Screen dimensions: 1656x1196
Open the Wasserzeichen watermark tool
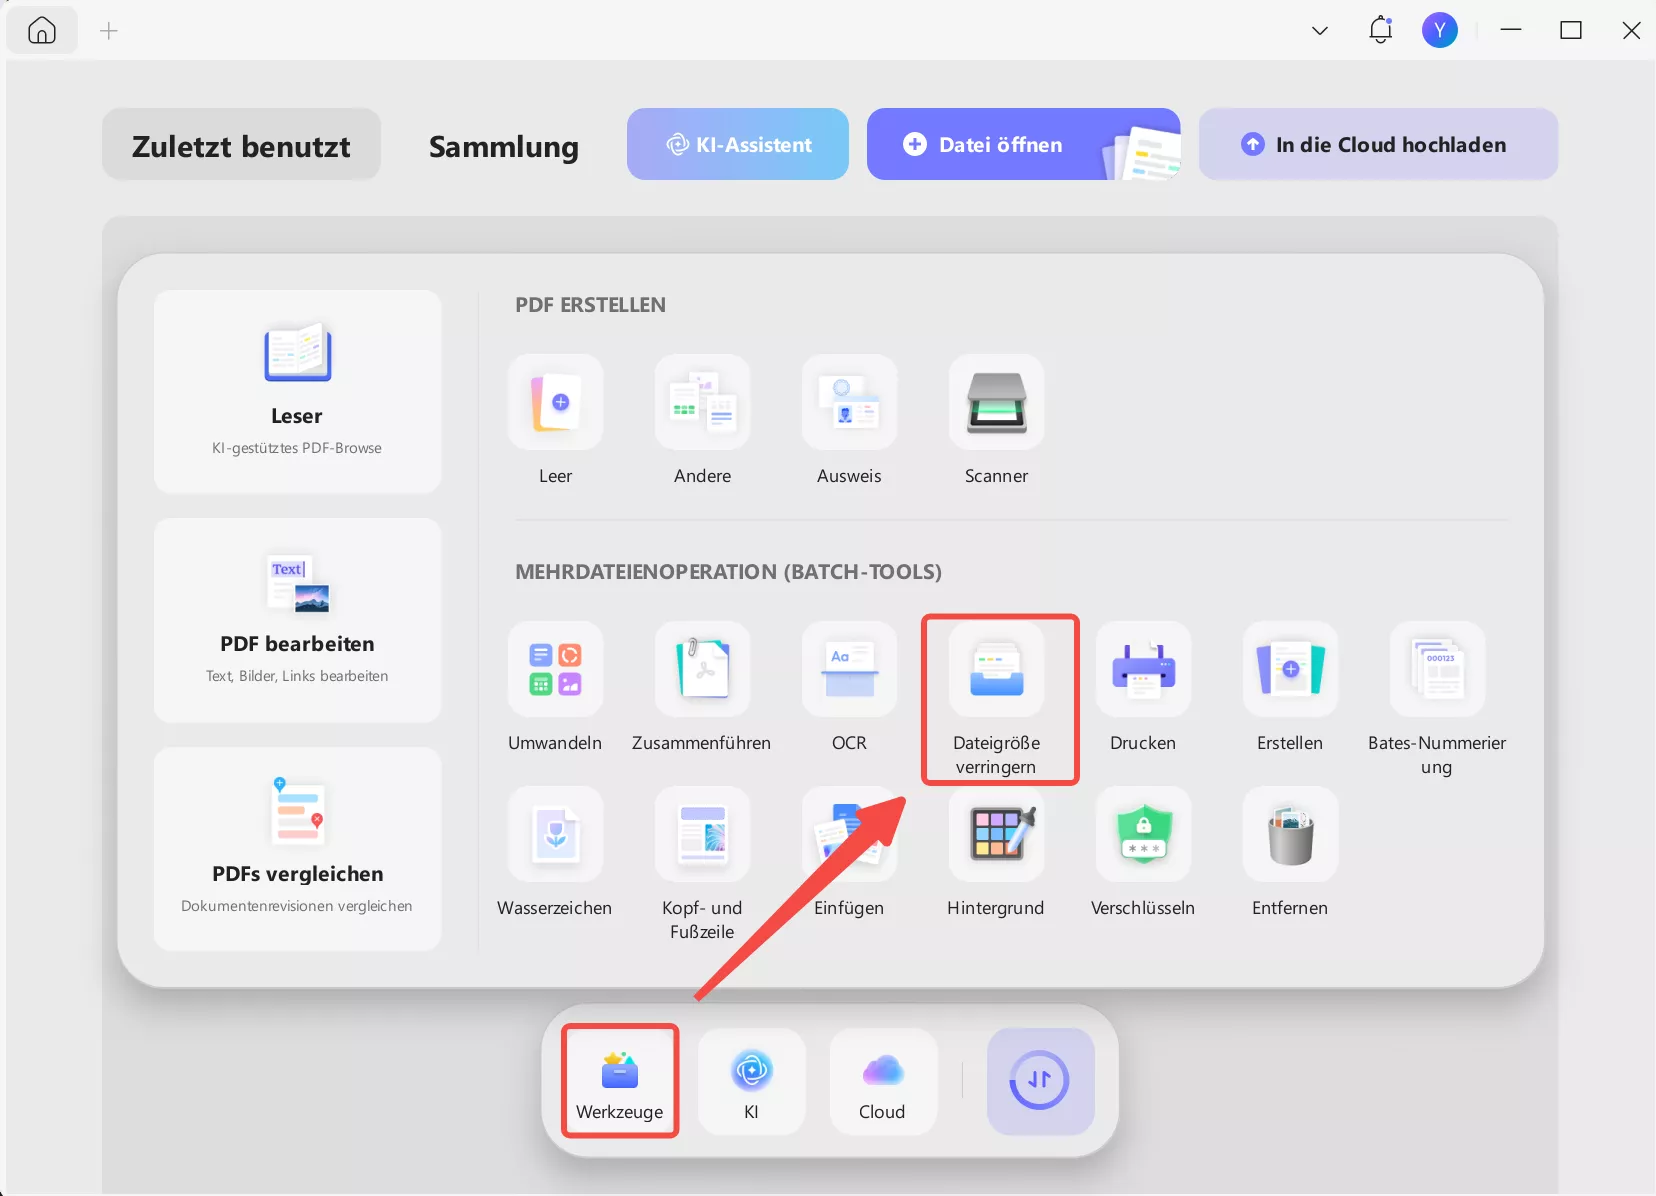pos(555,834)
